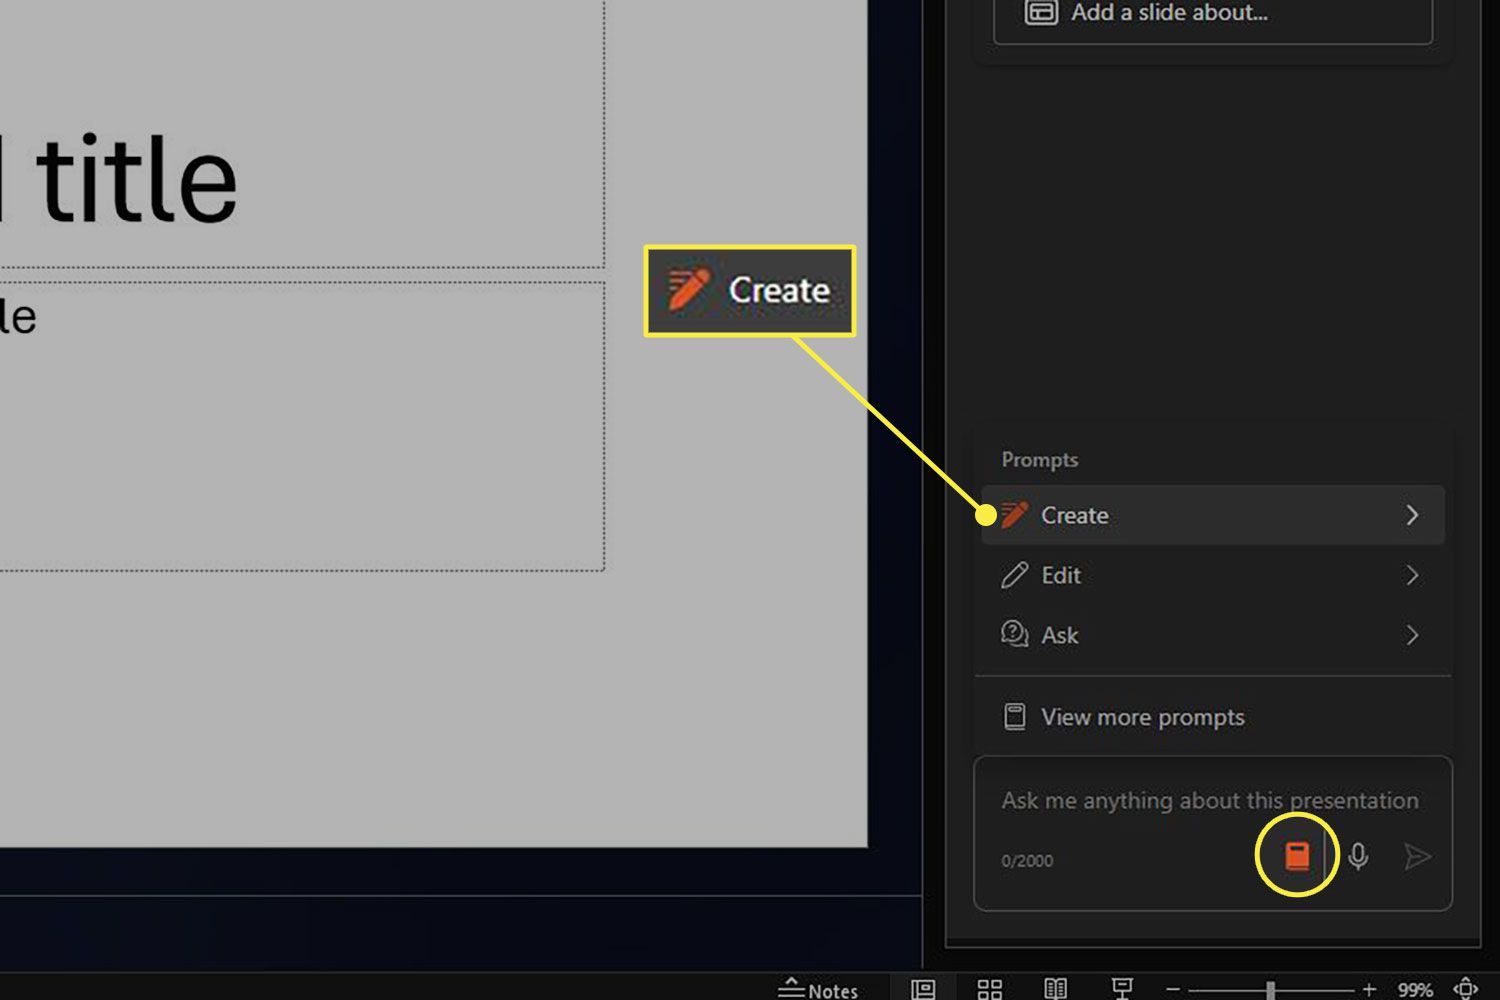Open the orange prompt guide book icon
1500x1000 pixels.
[1297, 856]
